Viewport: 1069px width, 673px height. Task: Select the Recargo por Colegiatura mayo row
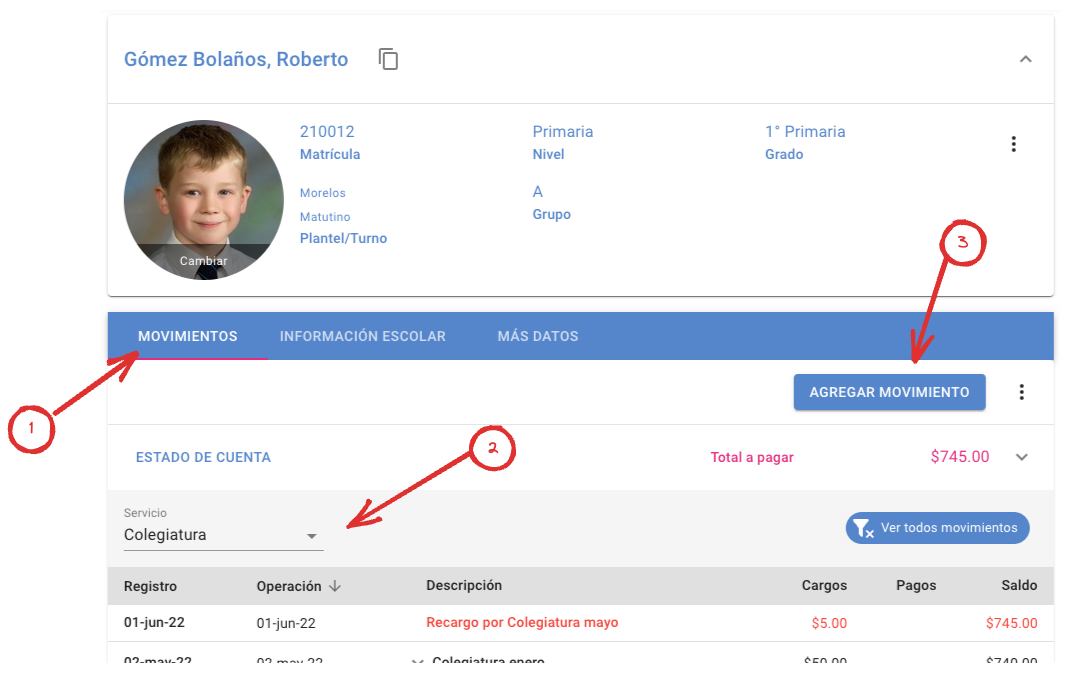(x=522, y=623)
